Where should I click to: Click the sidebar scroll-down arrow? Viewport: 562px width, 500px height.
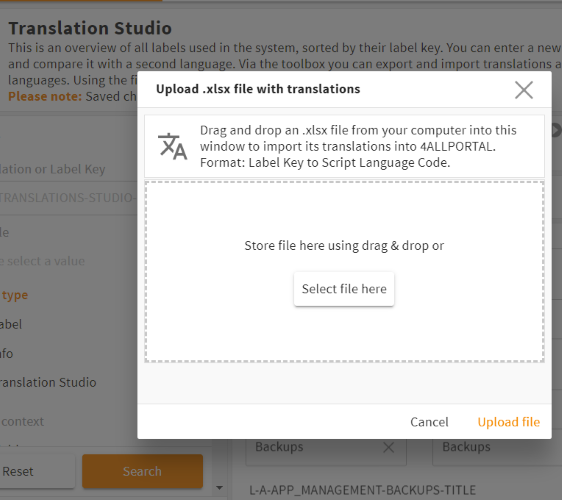point(219,488)
